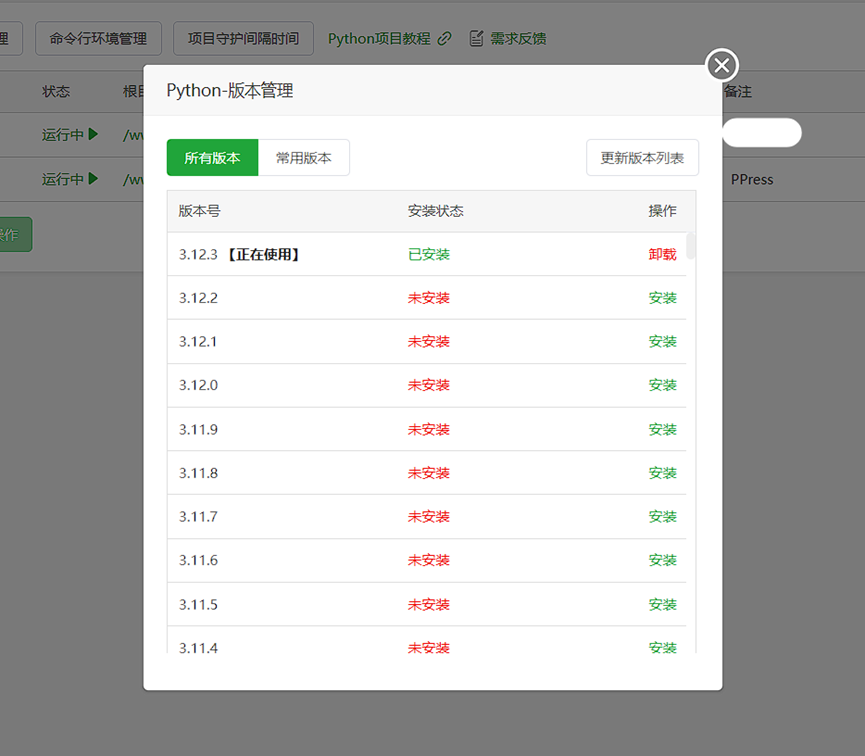Click the 安装状态 column header
This screenshot has height=756, width=865.
click(435, 211)
